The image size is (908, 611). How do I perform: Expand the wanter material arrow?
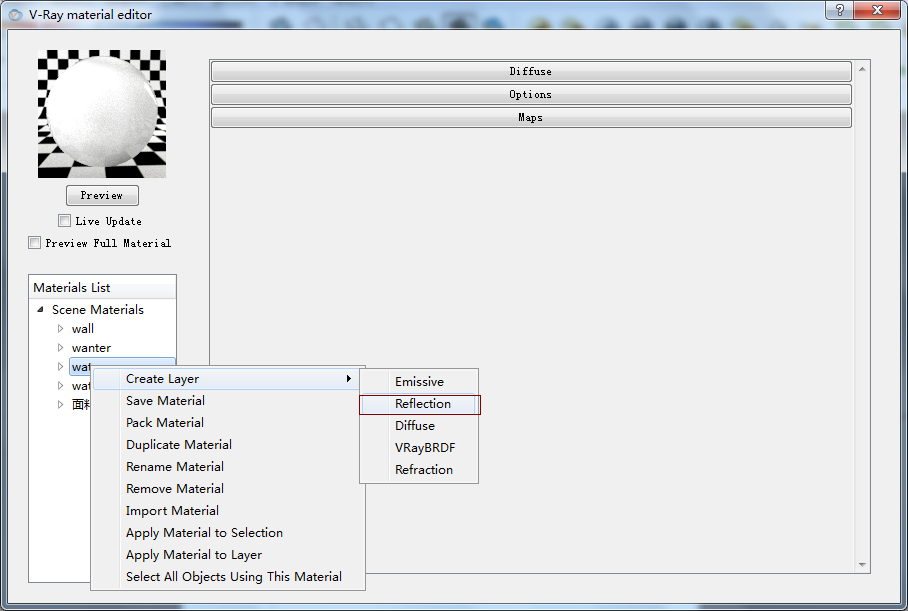(x=60, y=348)
